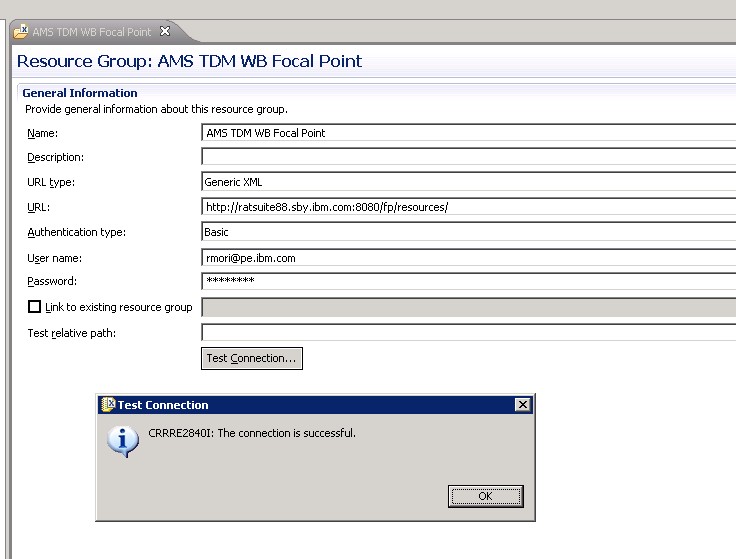
Task: Close the AMS TDM WB Focal Point tab
Action: (x=165, y=31)
